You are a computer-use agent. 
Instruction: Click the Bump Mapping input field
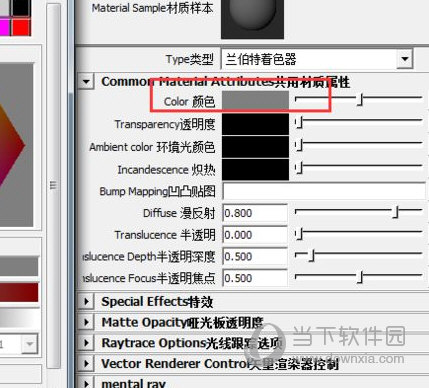coord(324,191)
